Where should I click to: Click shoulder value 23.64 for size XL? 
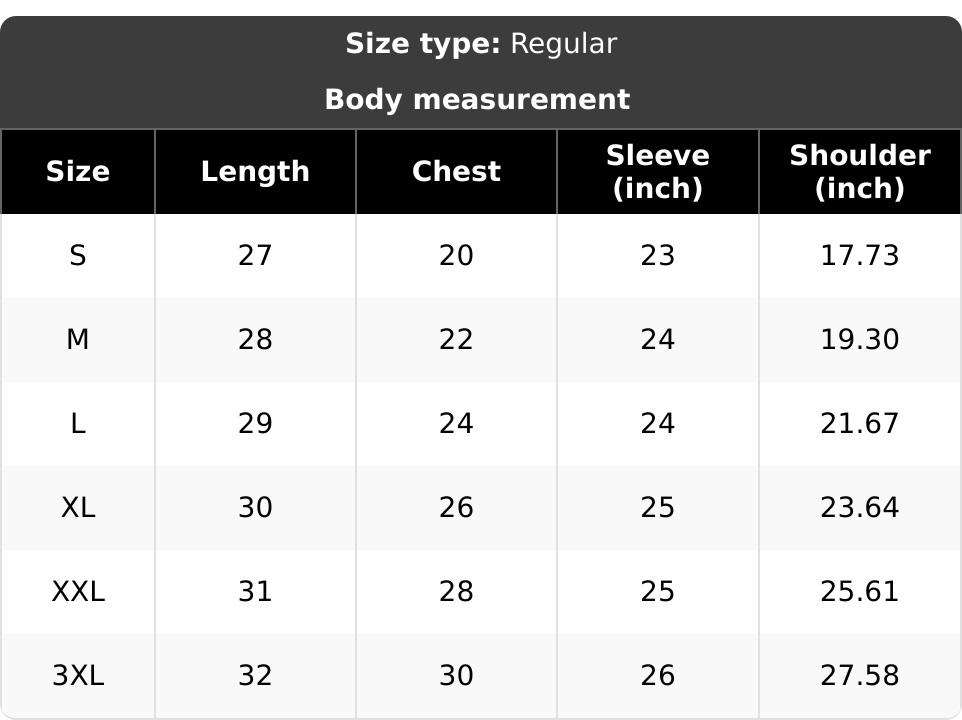(860, 508)
